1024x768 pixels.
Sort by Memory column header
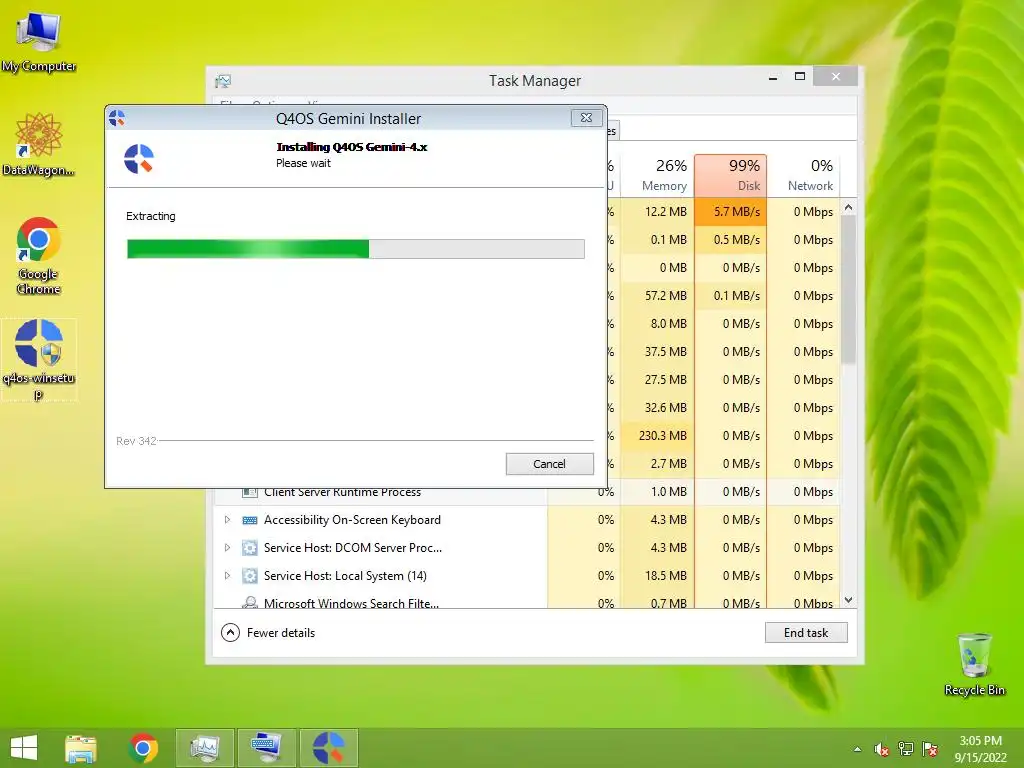coord(657,175)
